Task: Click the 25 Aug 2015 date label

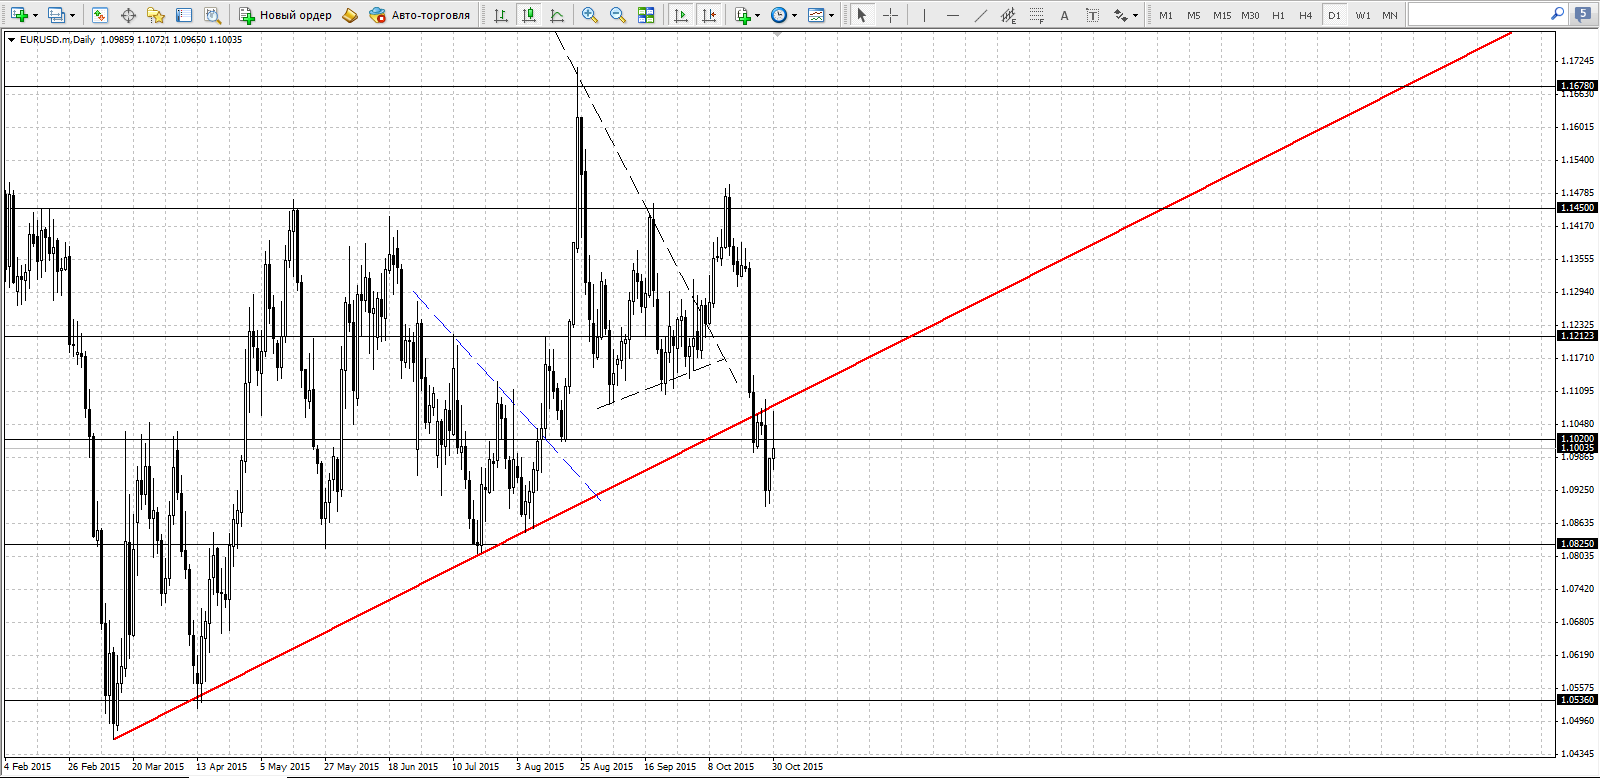Action: tap(607, 767)
